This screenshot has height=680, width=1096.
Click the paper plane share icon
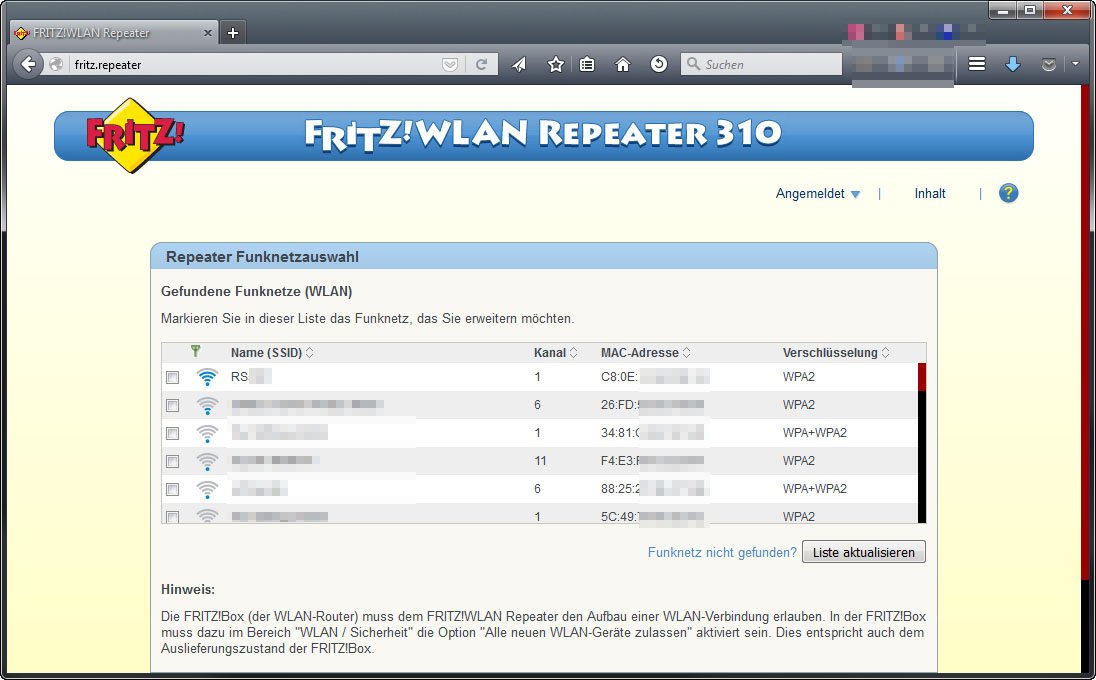[519, 64]
